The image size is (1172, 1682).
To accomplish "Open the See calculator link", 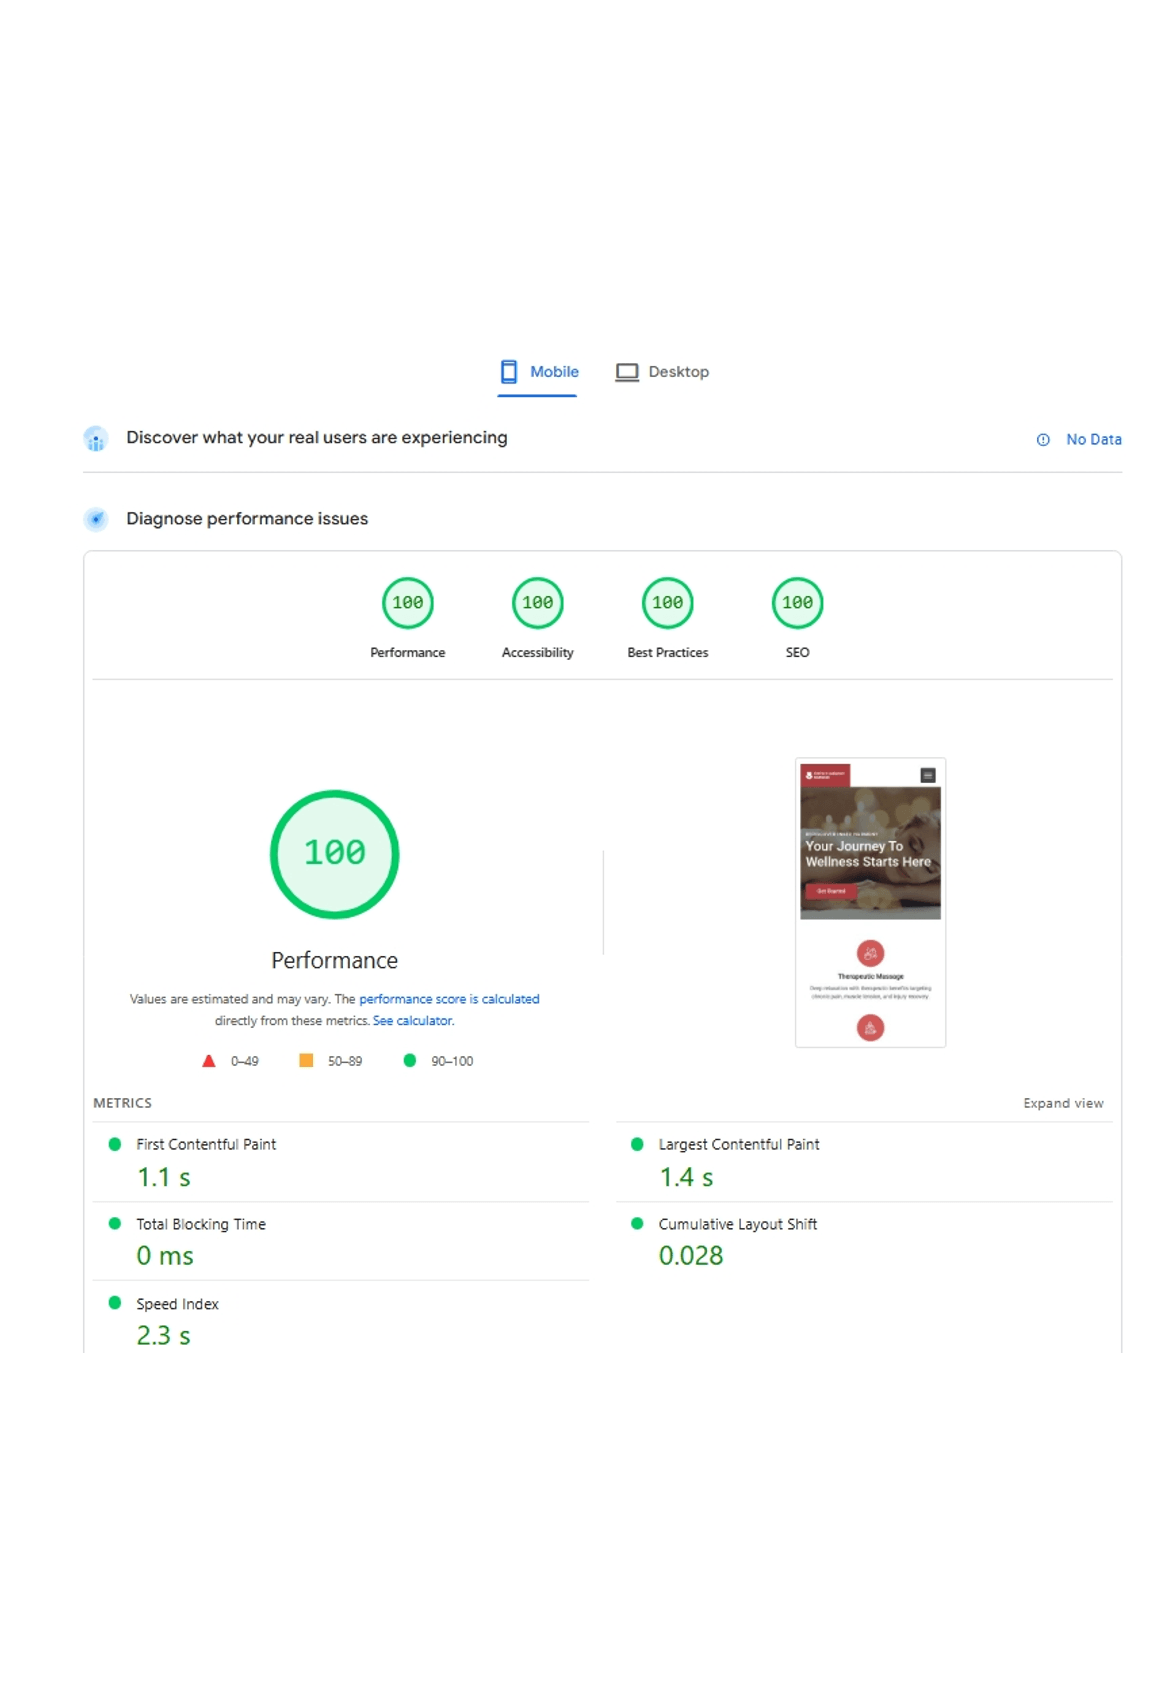I will pos(413,1021).
